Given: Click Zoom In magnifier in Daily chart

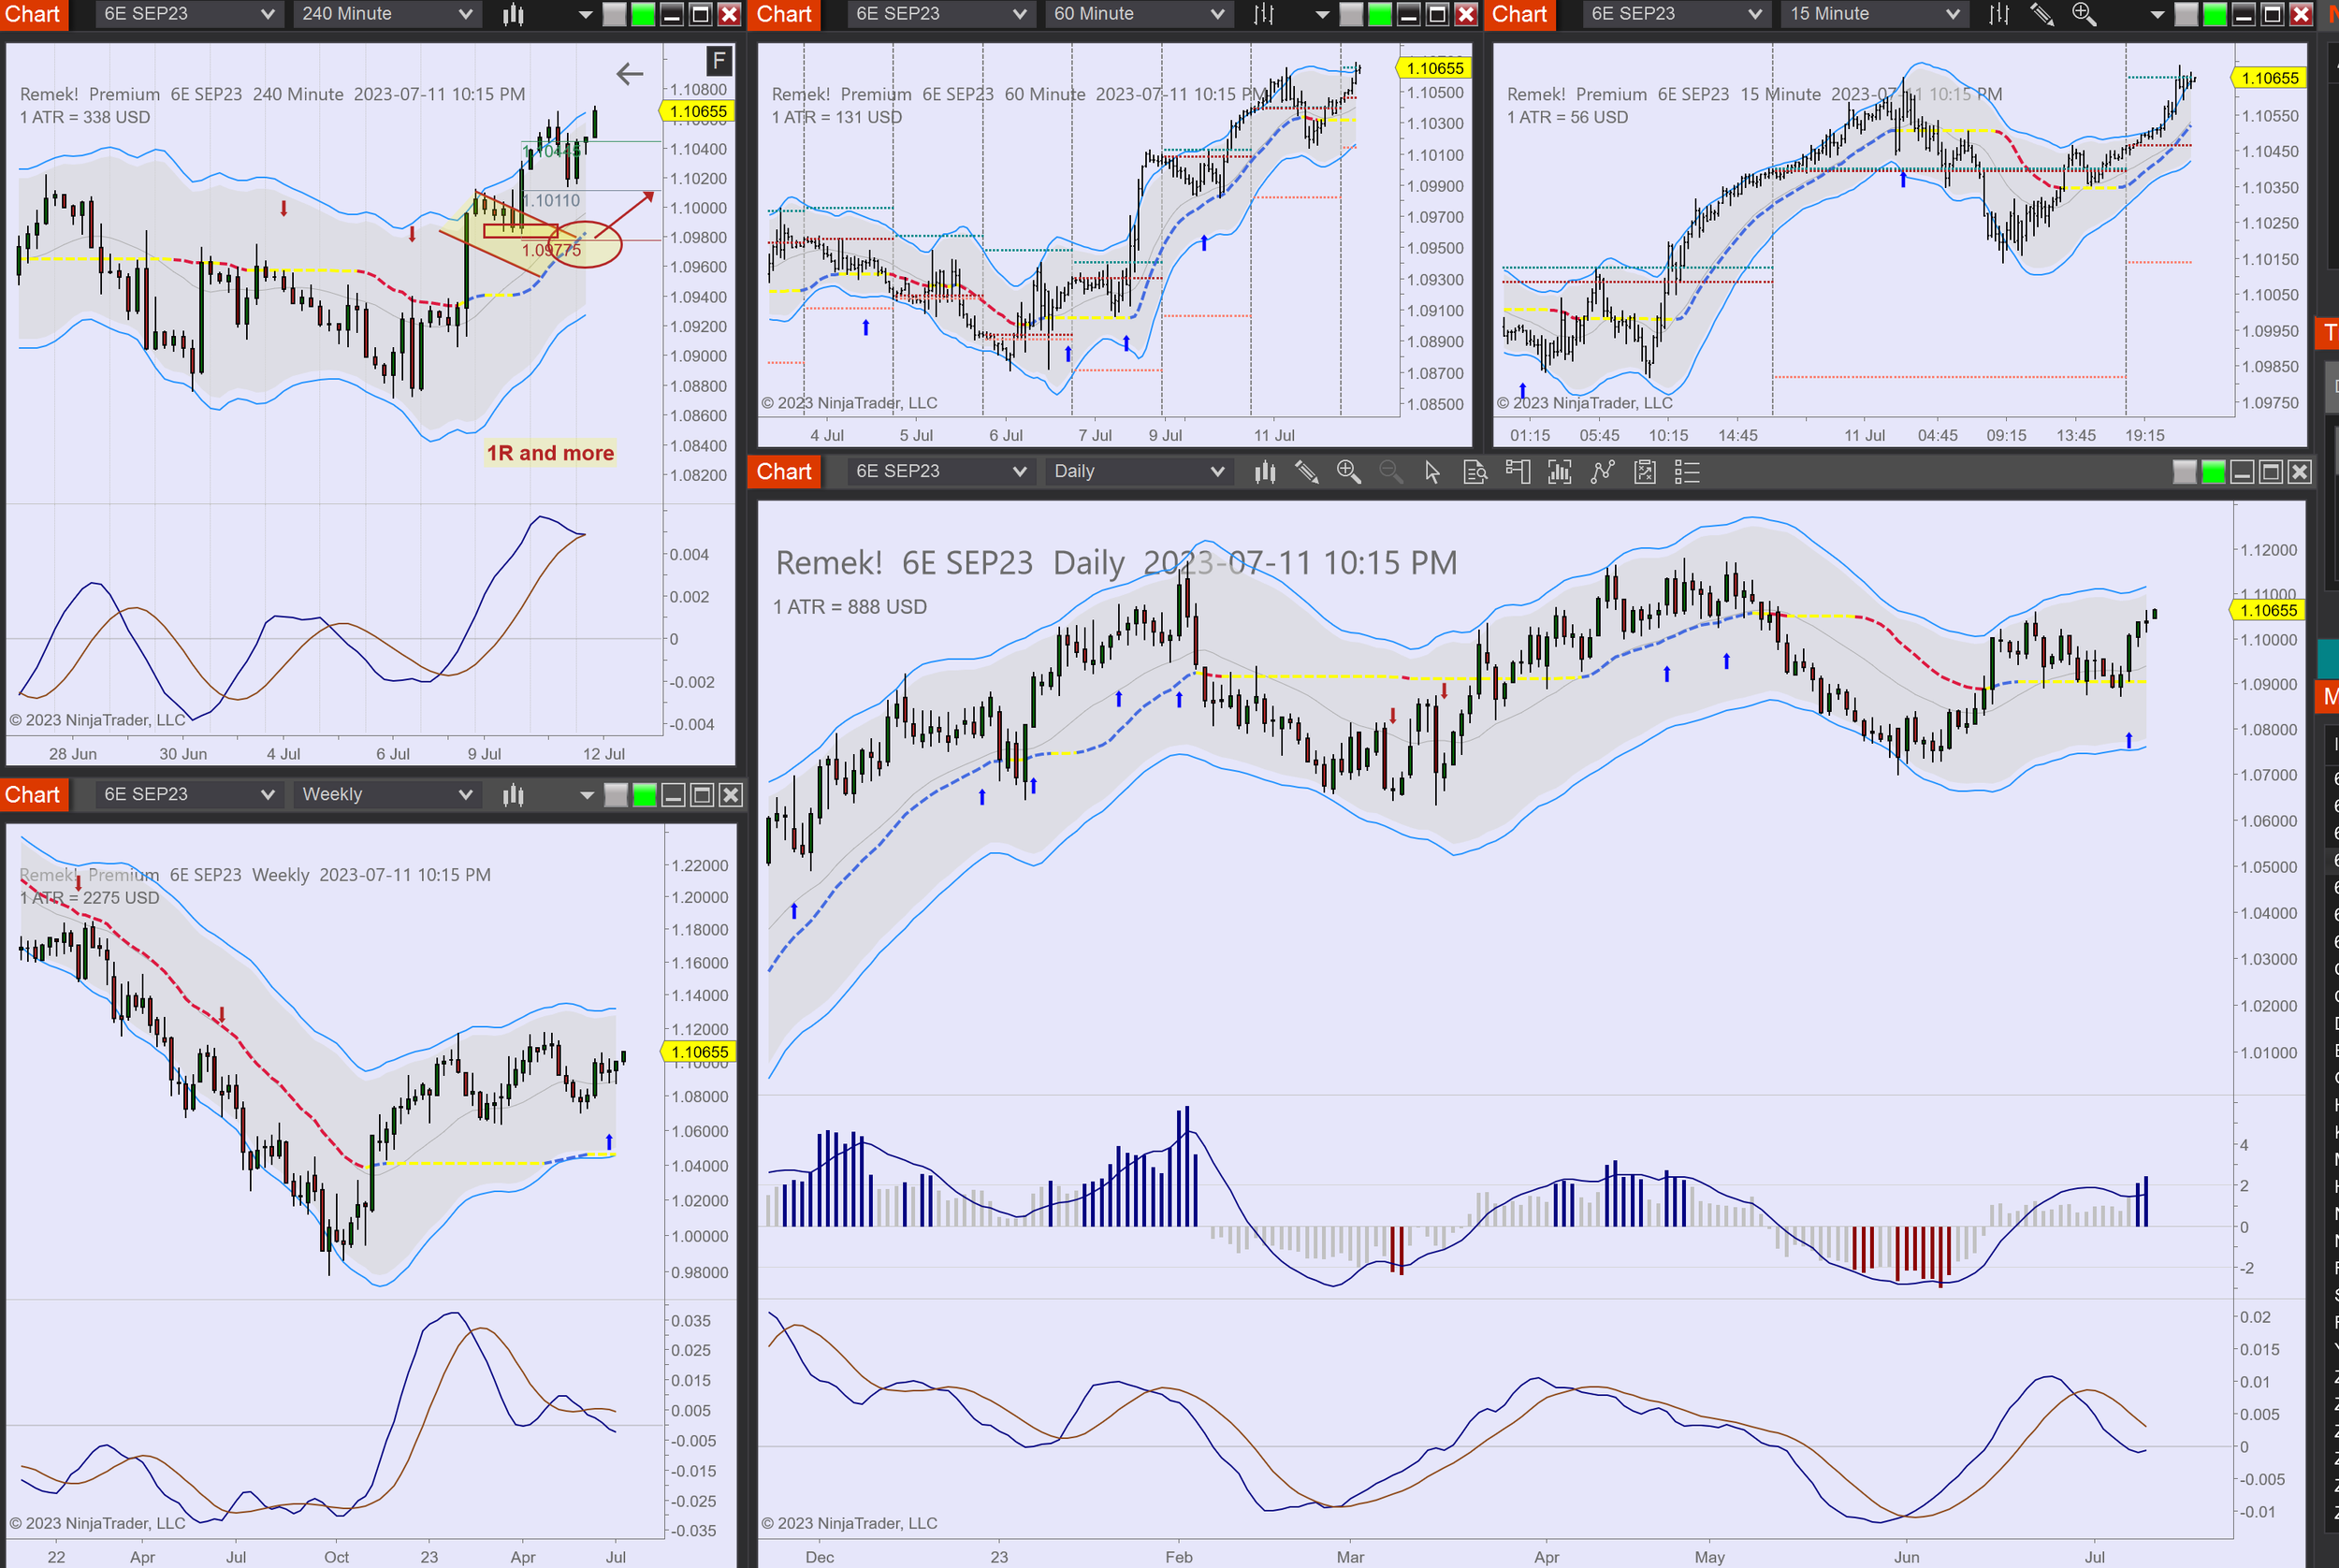Looking at the screenshot, I should (1348, 472).
